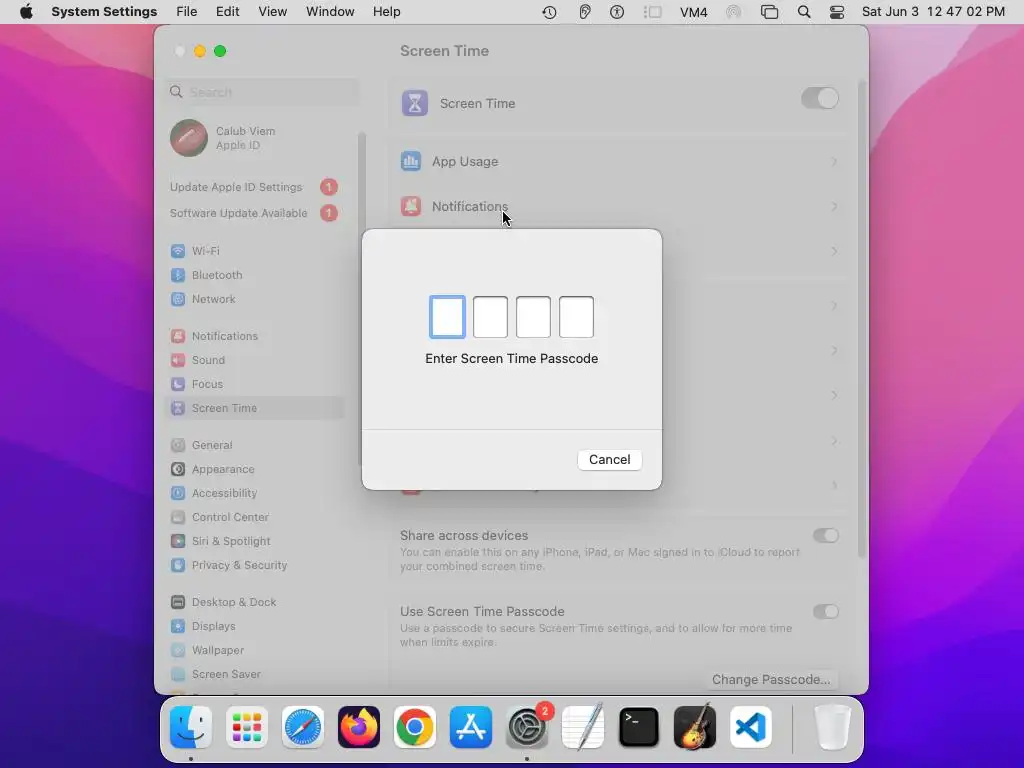Screen dimensions: 1024x768
Task: Expand the Notifications row chevron in Screen Time
Action: pos(834,206)
